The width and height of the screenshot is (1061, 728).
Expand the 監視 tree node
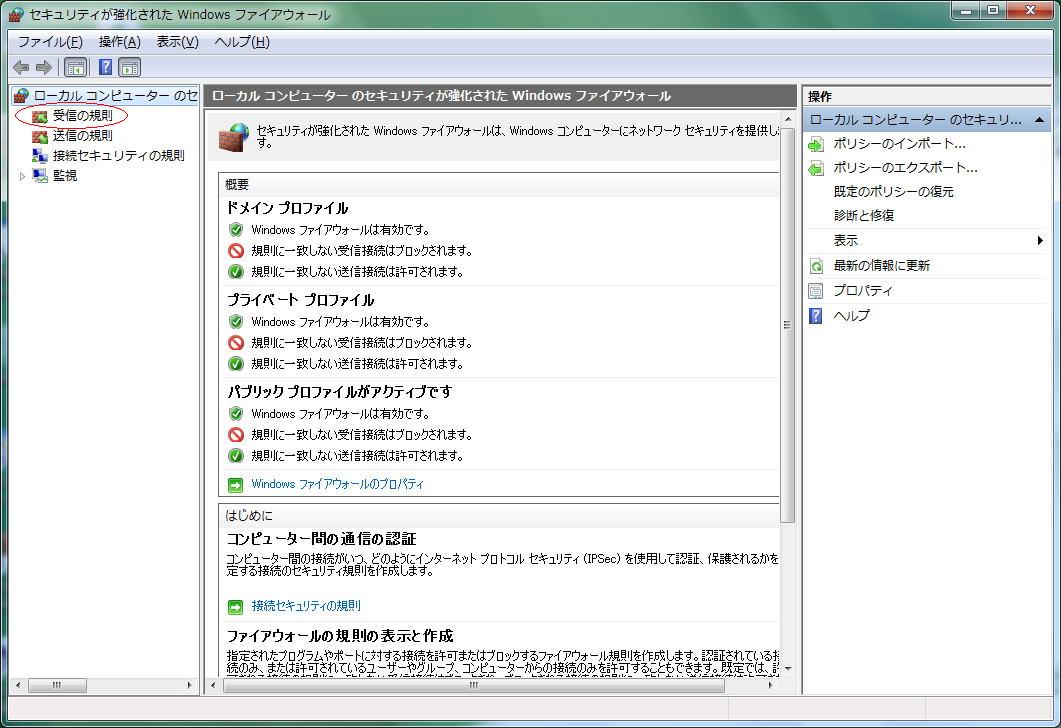tap(23, 176)
